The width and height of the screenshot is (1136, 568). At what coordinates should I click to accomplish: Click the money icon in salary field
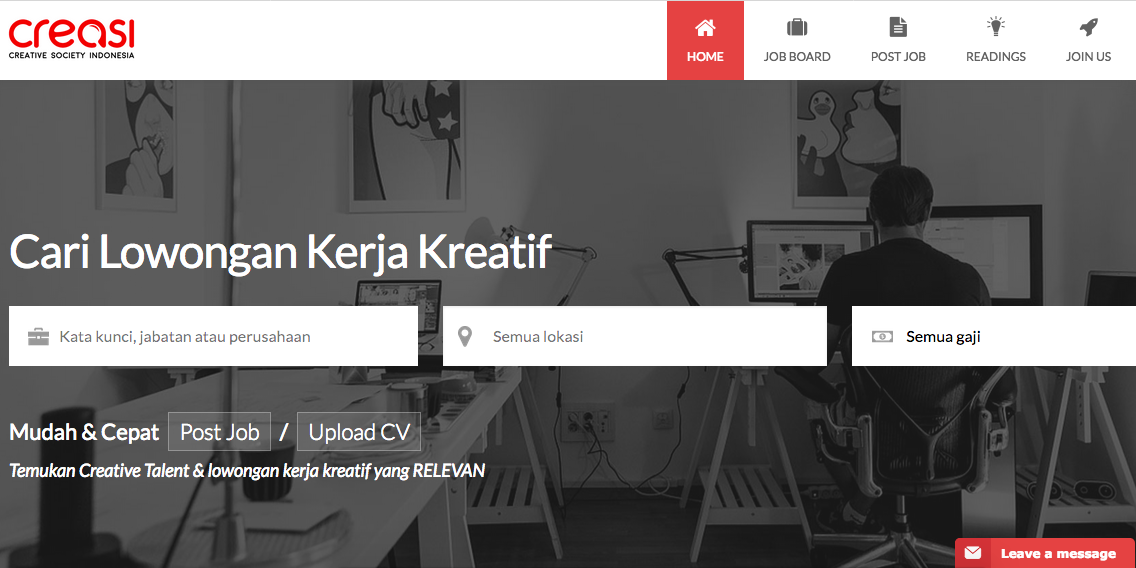point(882,337)
